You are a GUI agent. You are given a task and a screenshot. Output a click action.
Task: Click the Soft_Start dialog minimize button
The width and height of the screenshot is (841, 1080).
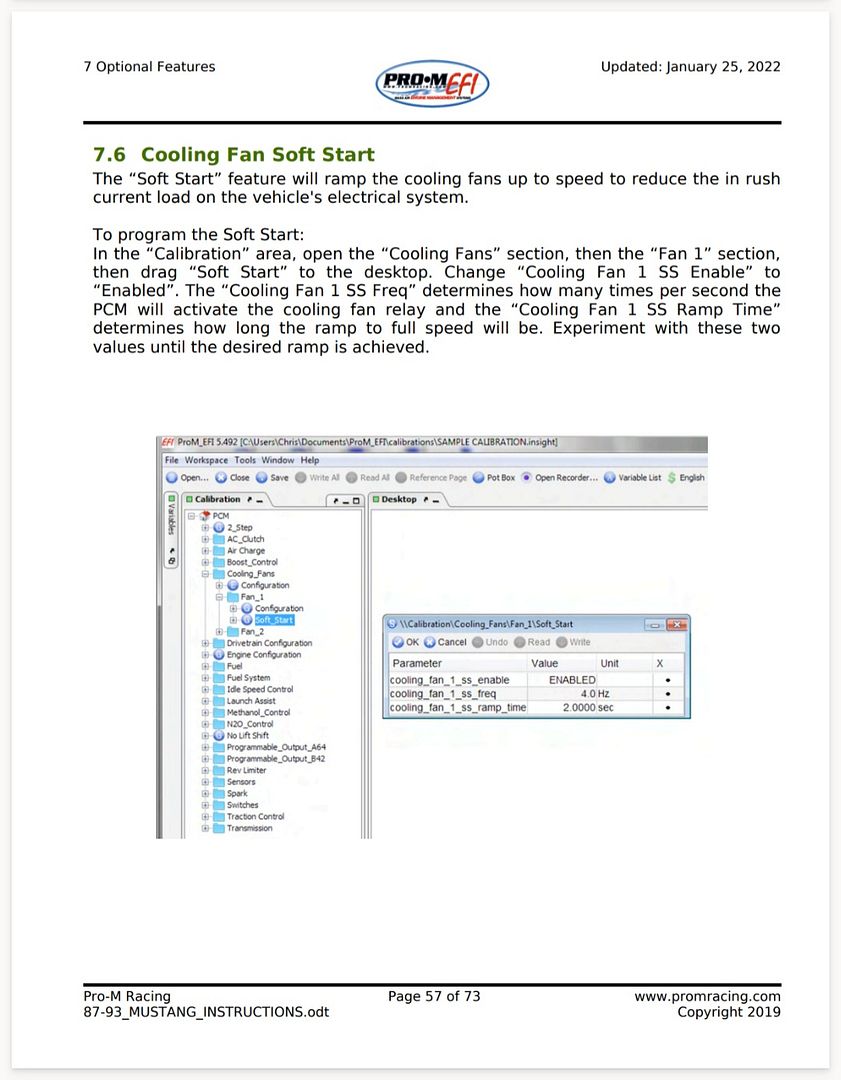(x=654, y=625)
